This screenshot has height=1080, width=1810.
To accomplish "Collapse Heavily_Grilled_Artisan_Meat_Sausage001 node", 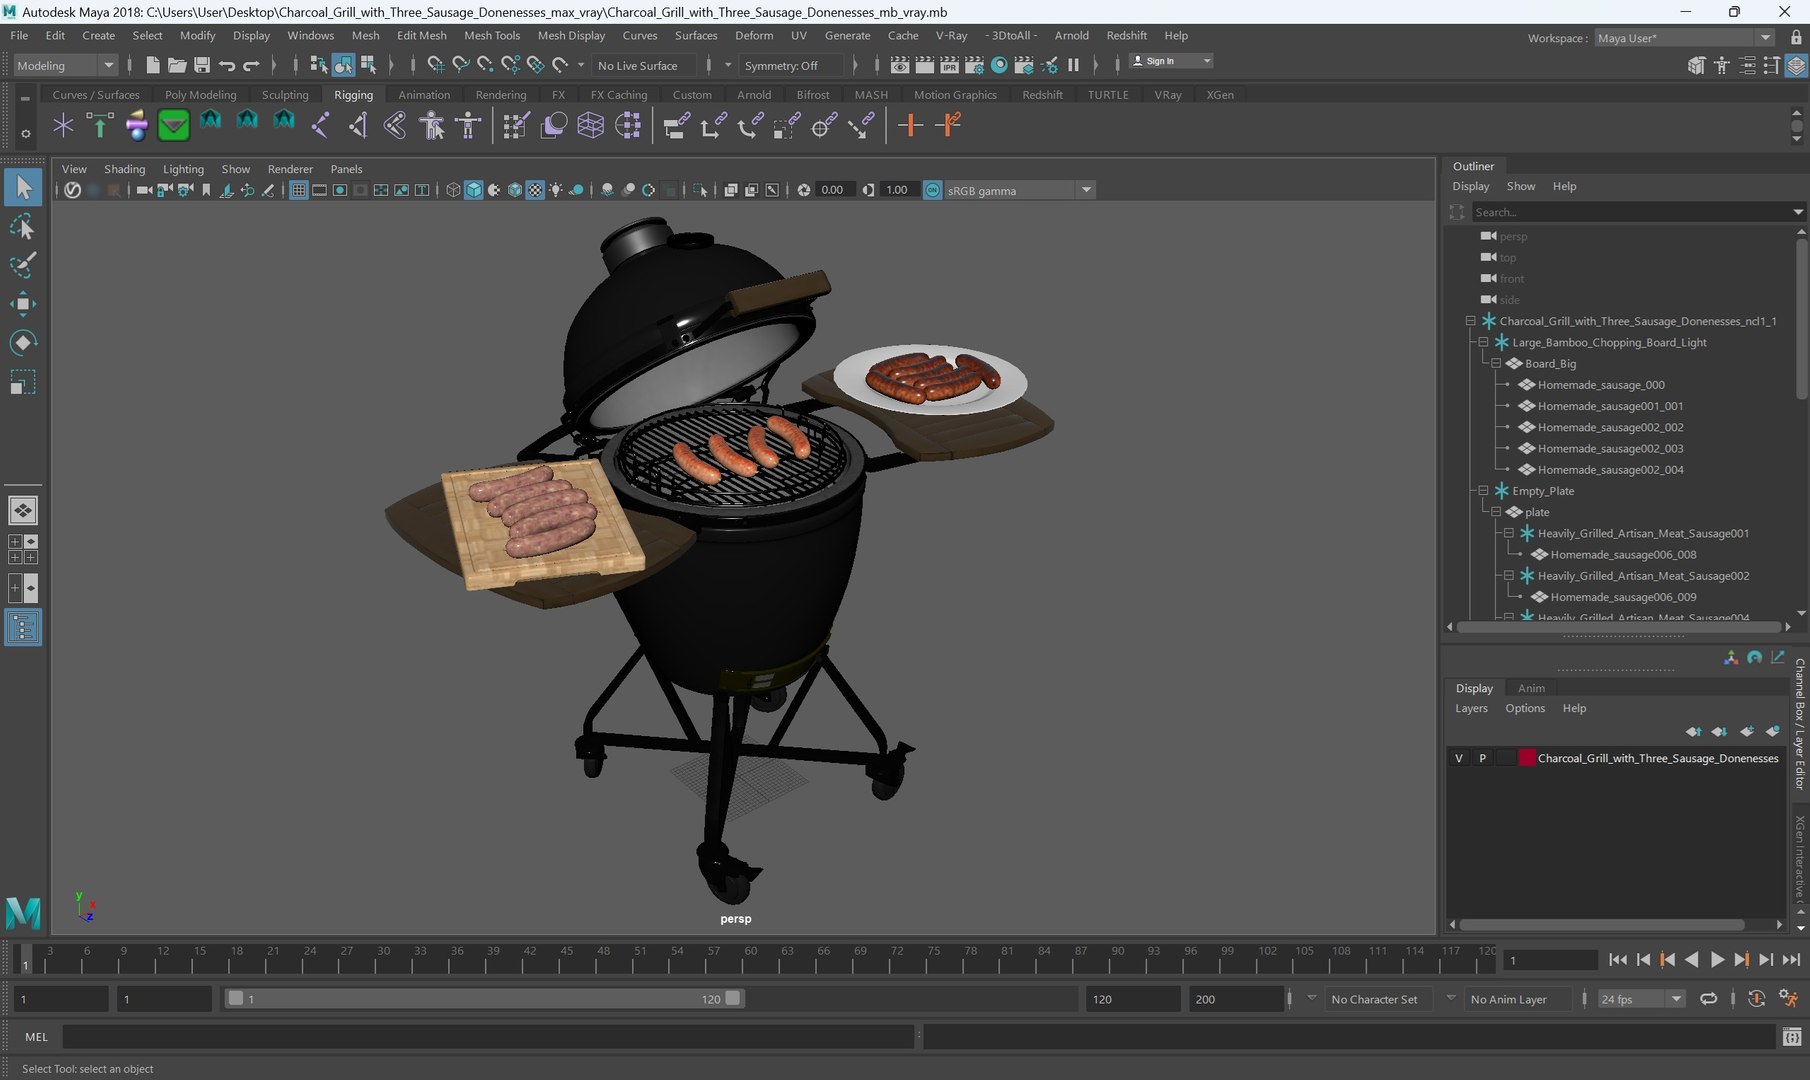I will [x=1509, y=533].
